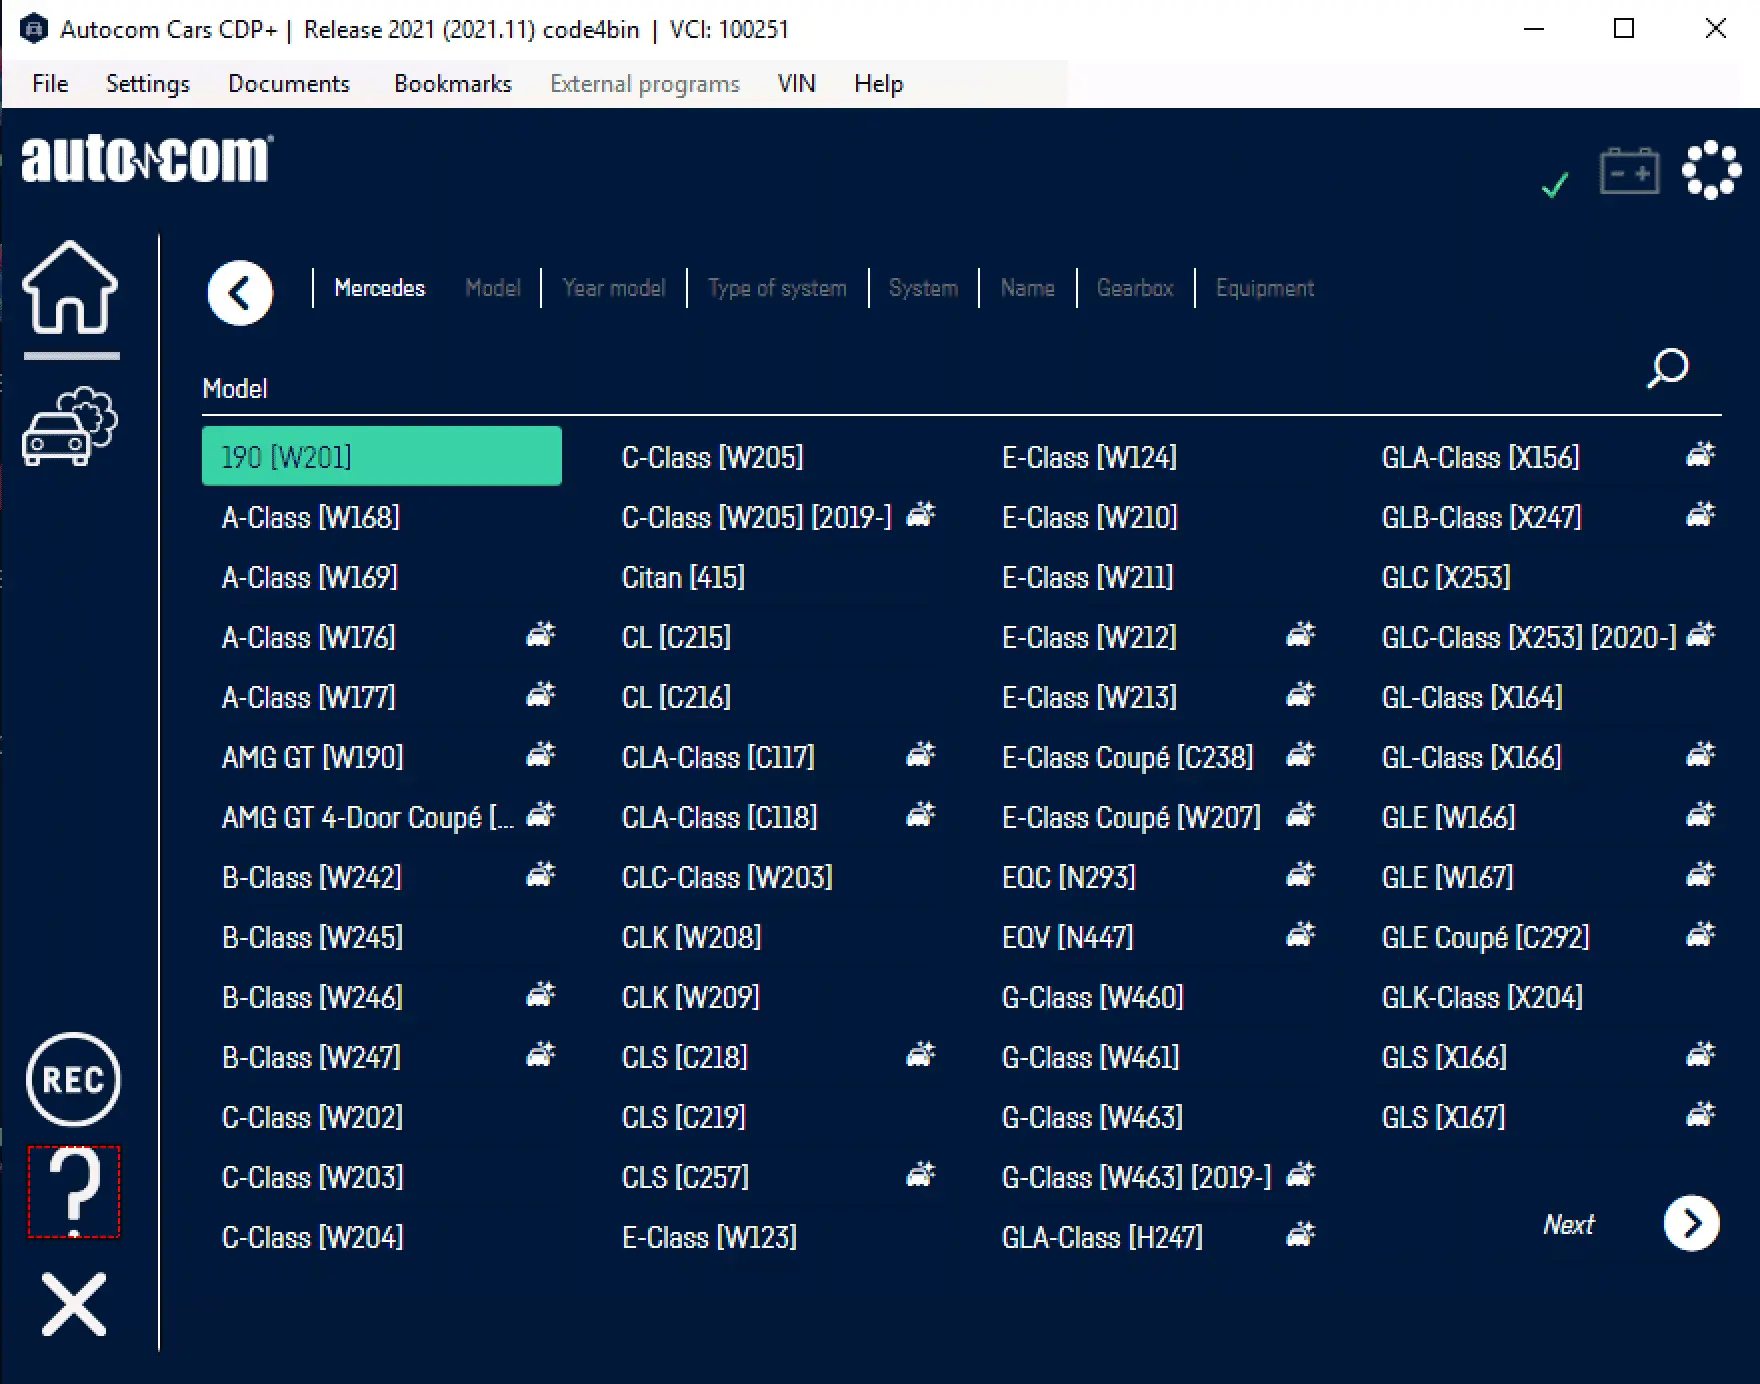Screen dimensions: 1760x1384
Task: Select model A-Class [W169]
Action: click(x=310, y=577)
